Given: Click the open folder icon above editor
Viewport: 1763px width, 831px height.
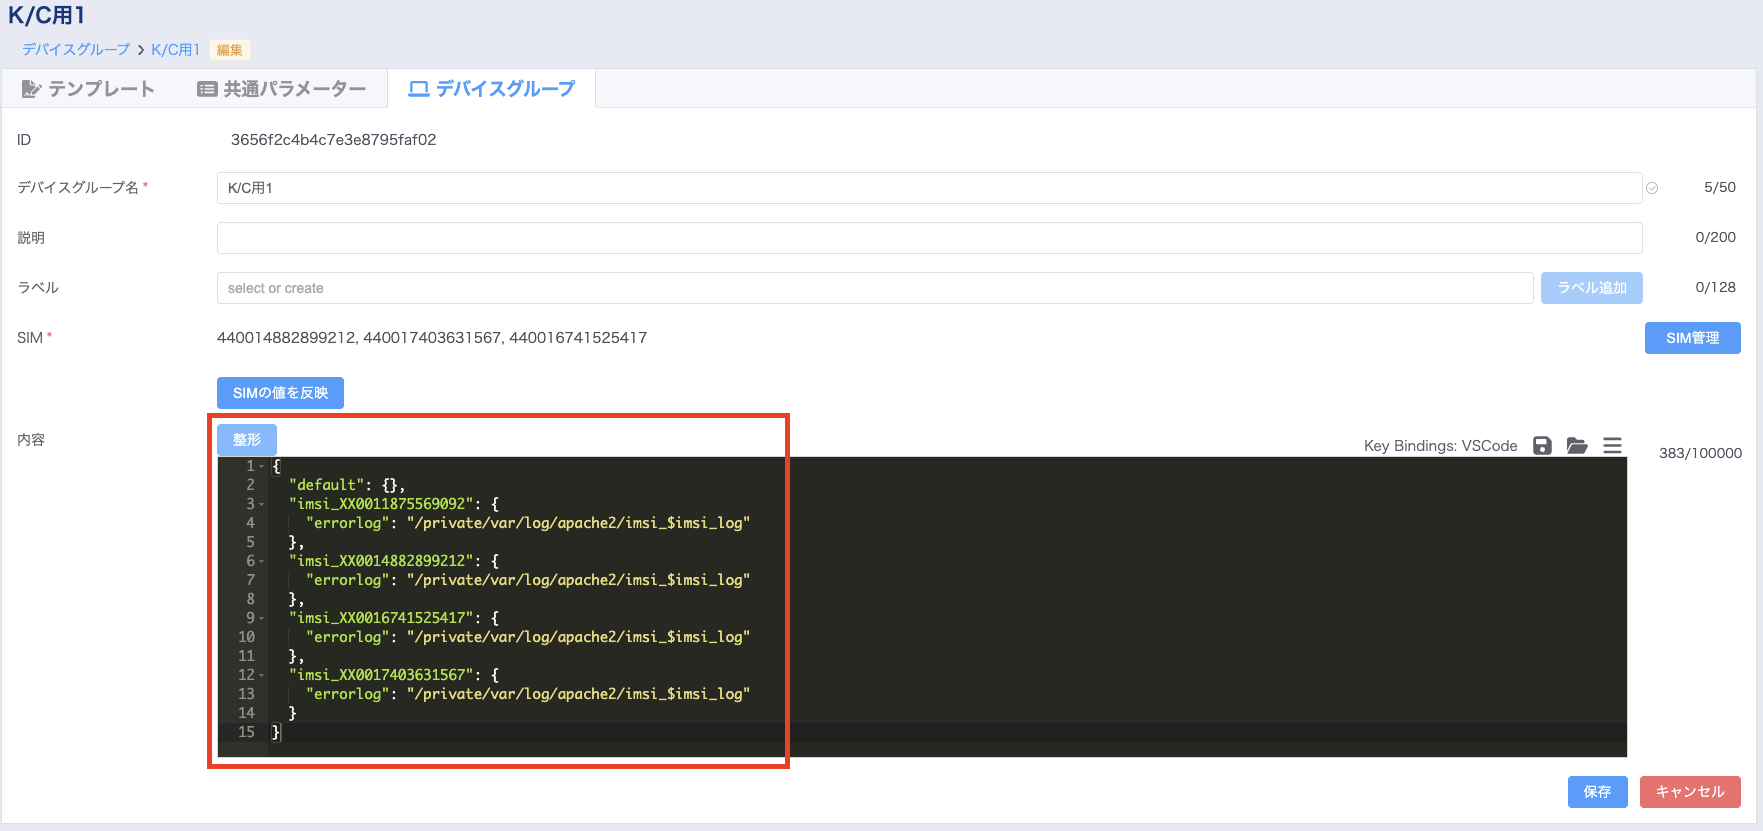Looking at the screenshot, I should [x=1577, y=446].
